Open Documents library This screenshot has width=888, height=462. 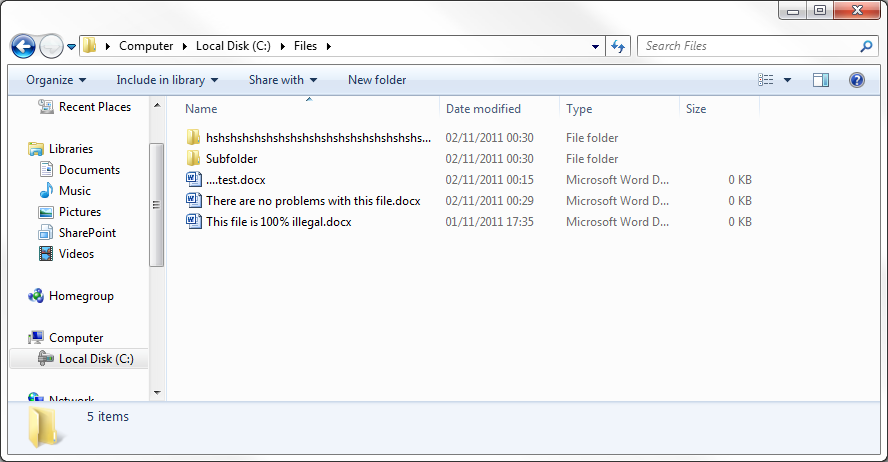point(89,170)
